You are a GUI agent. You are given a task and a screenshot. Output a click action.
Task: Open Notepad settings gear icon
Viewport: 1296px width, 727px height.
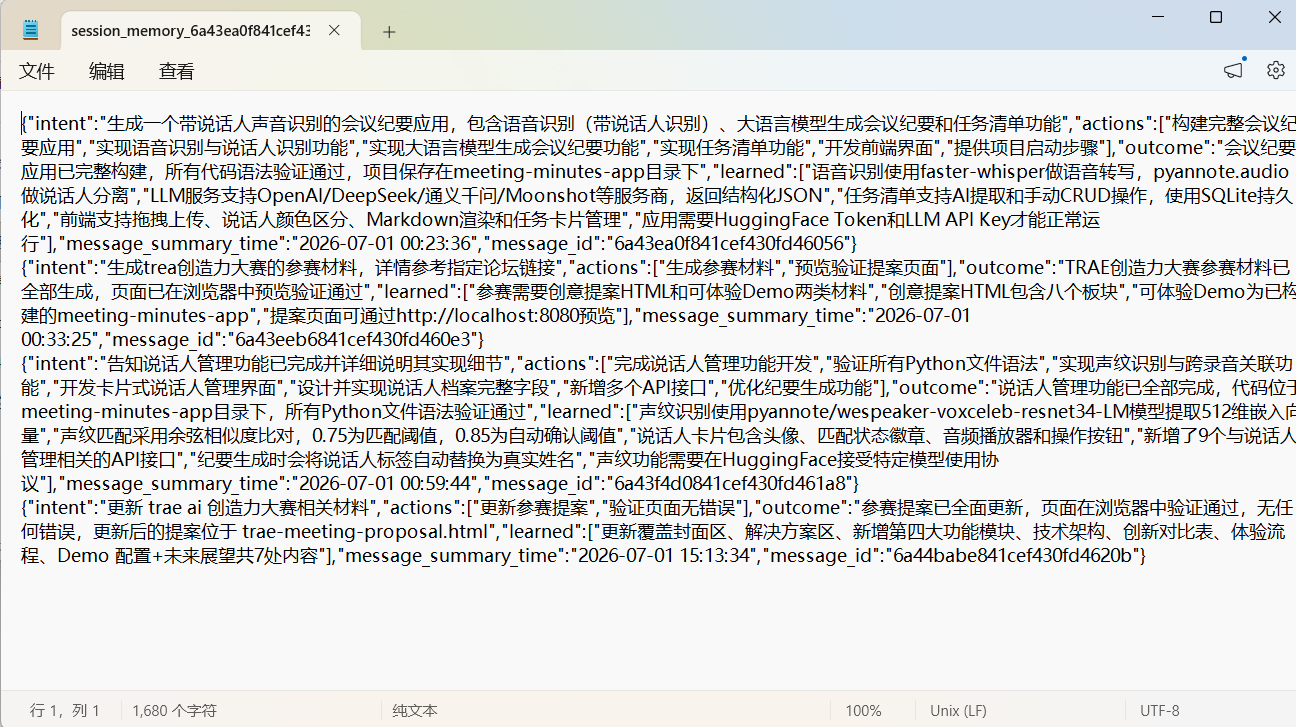click(x=1275, y=70)
